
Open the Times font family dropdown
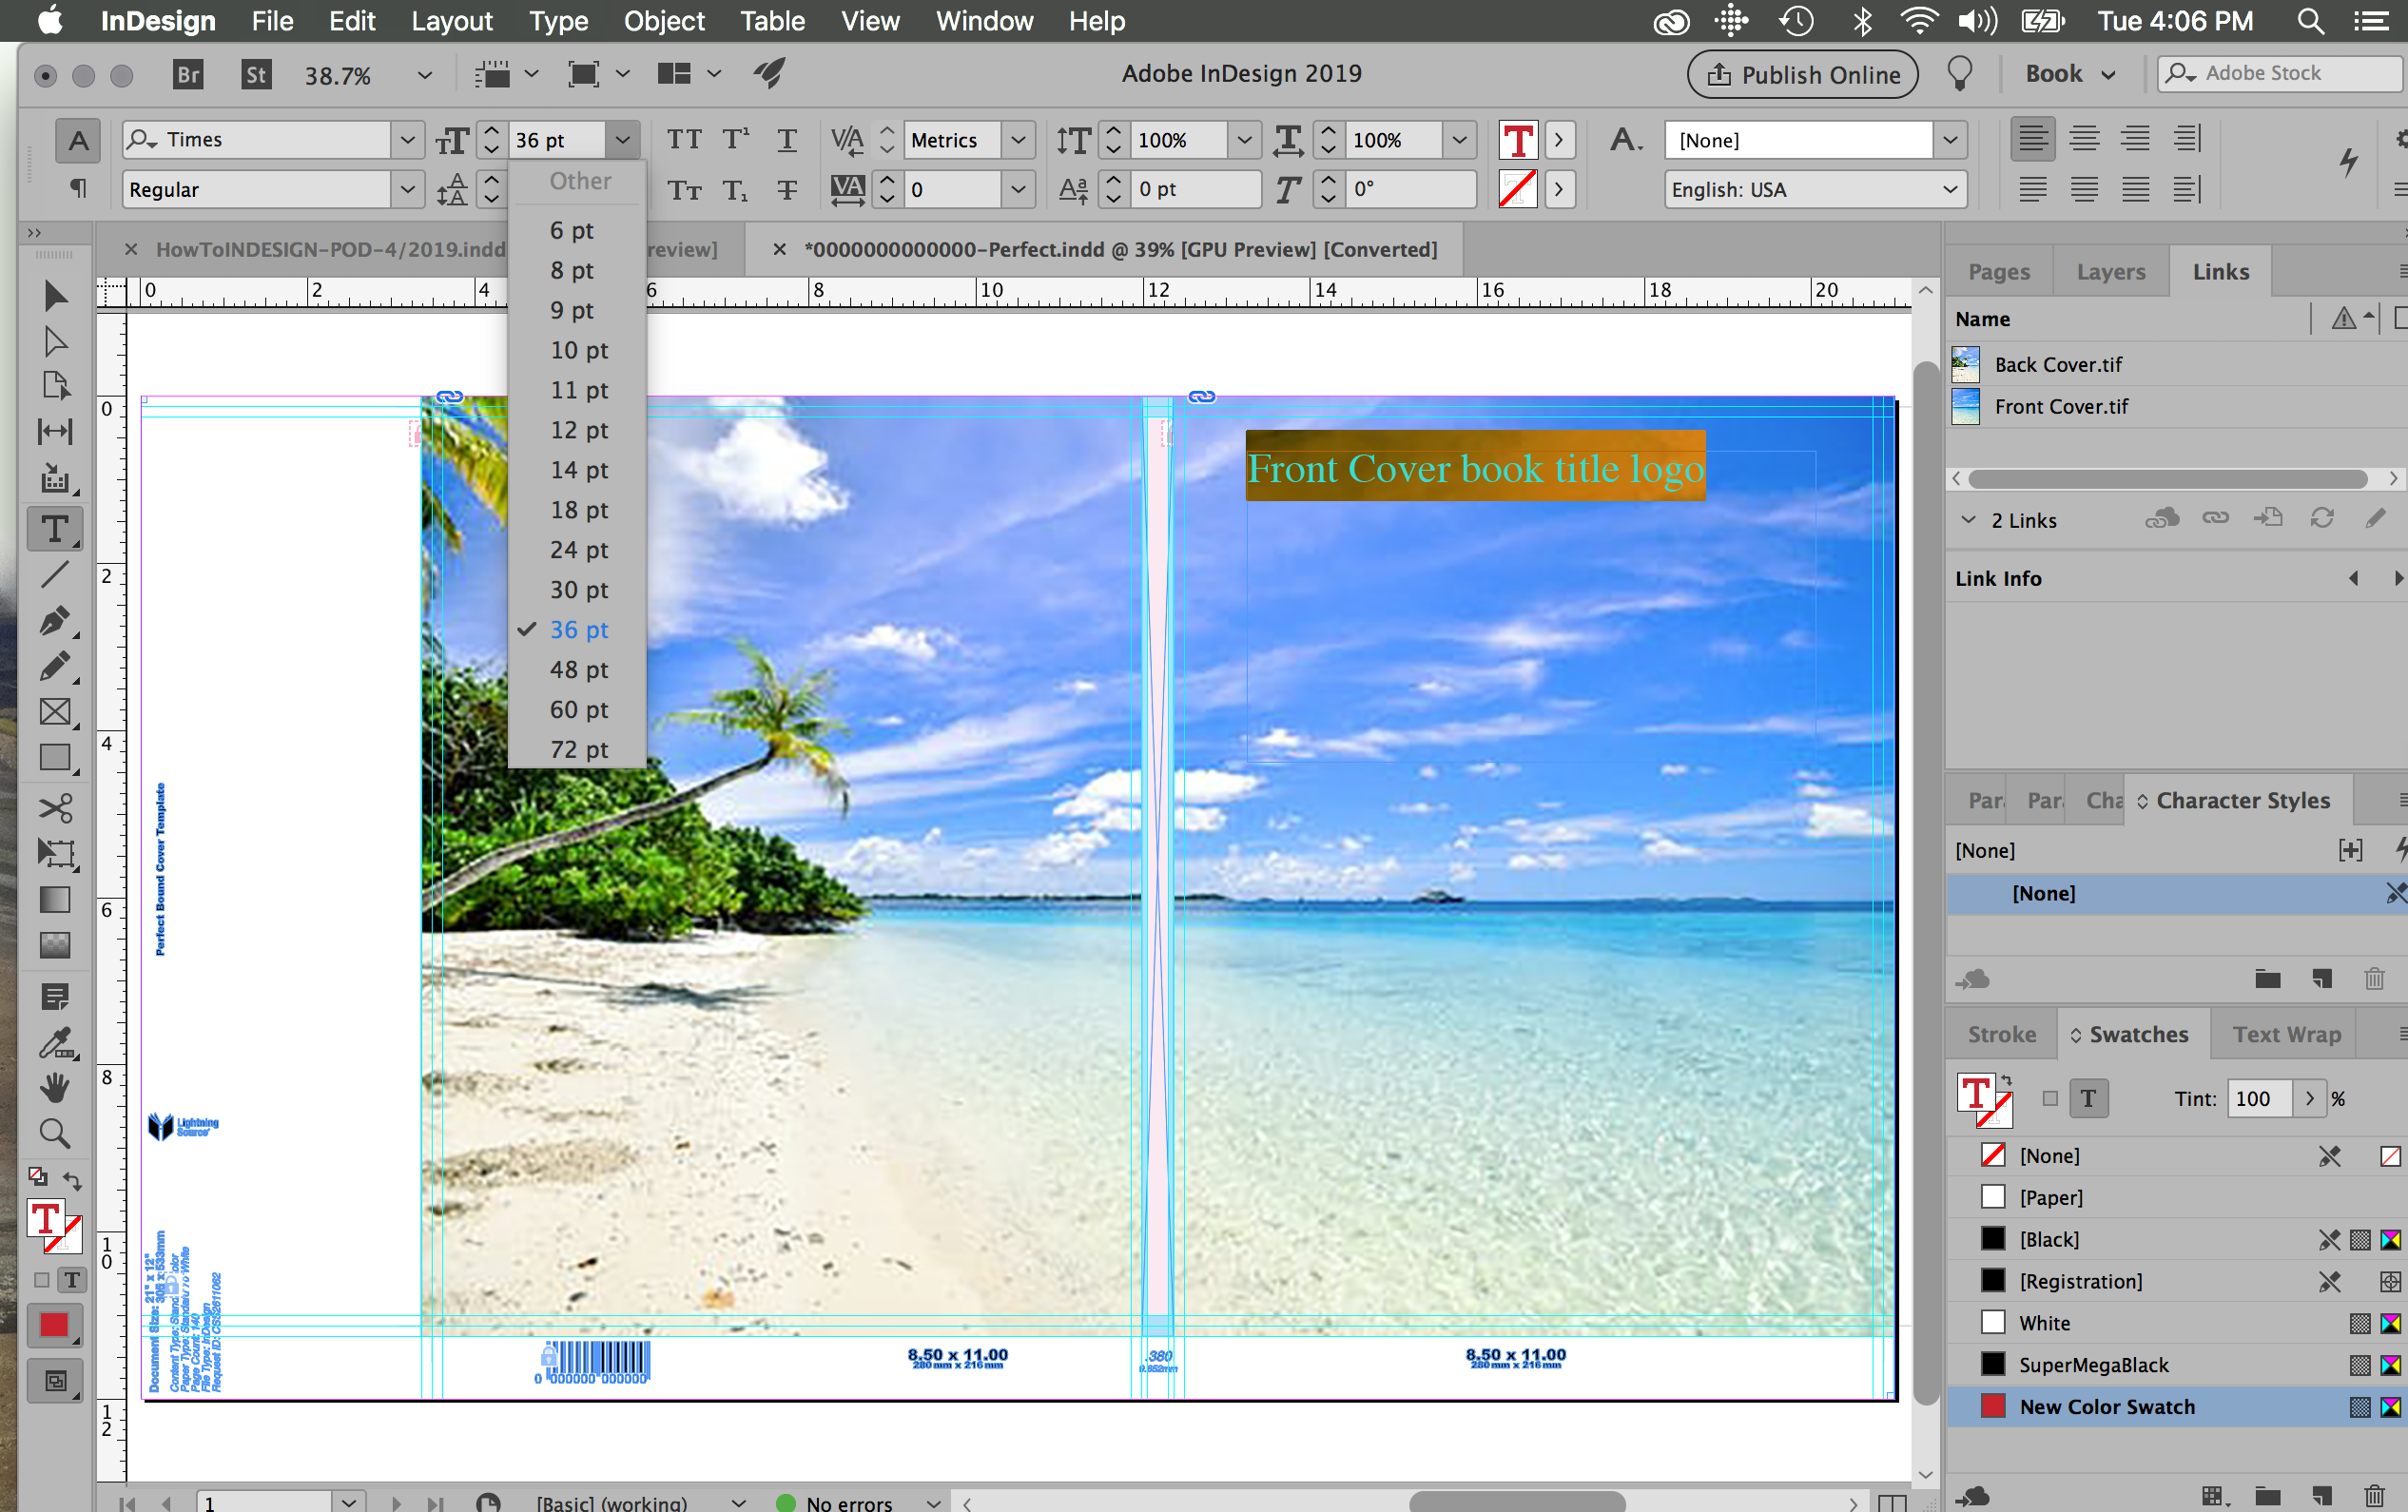click(407, 140)
